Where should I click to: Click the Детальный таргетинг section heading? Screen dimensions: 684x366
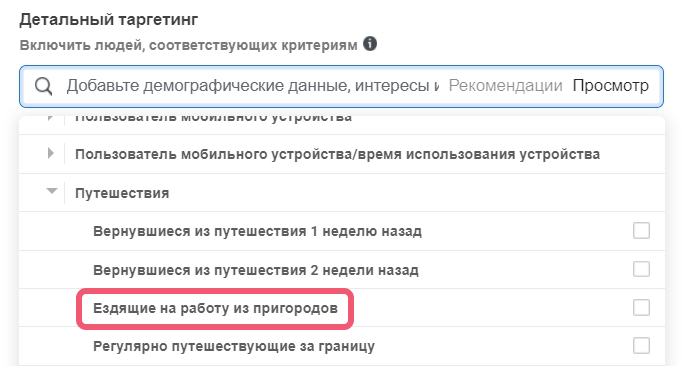(109, 20)
